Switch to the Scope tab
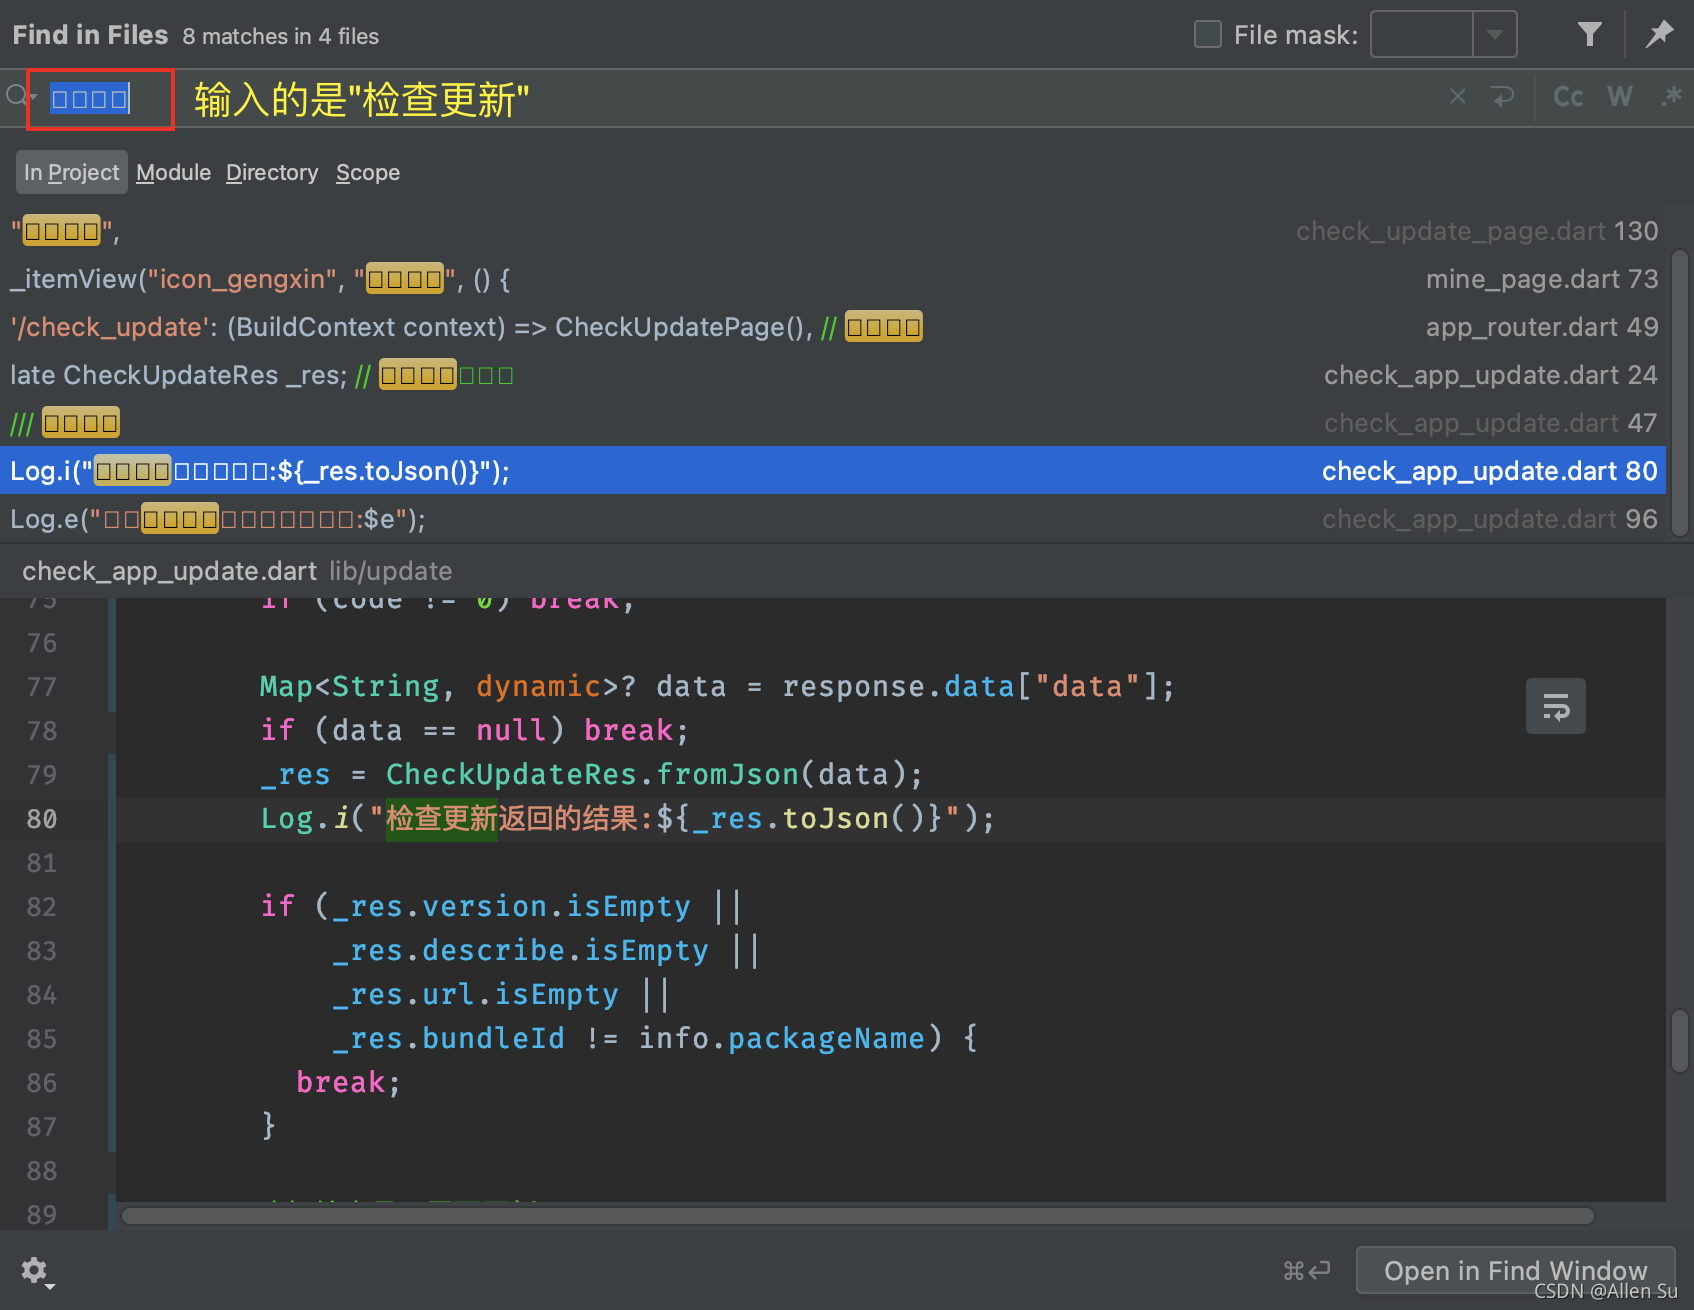The image size is (1694, 1310). (x=368, y=172)
